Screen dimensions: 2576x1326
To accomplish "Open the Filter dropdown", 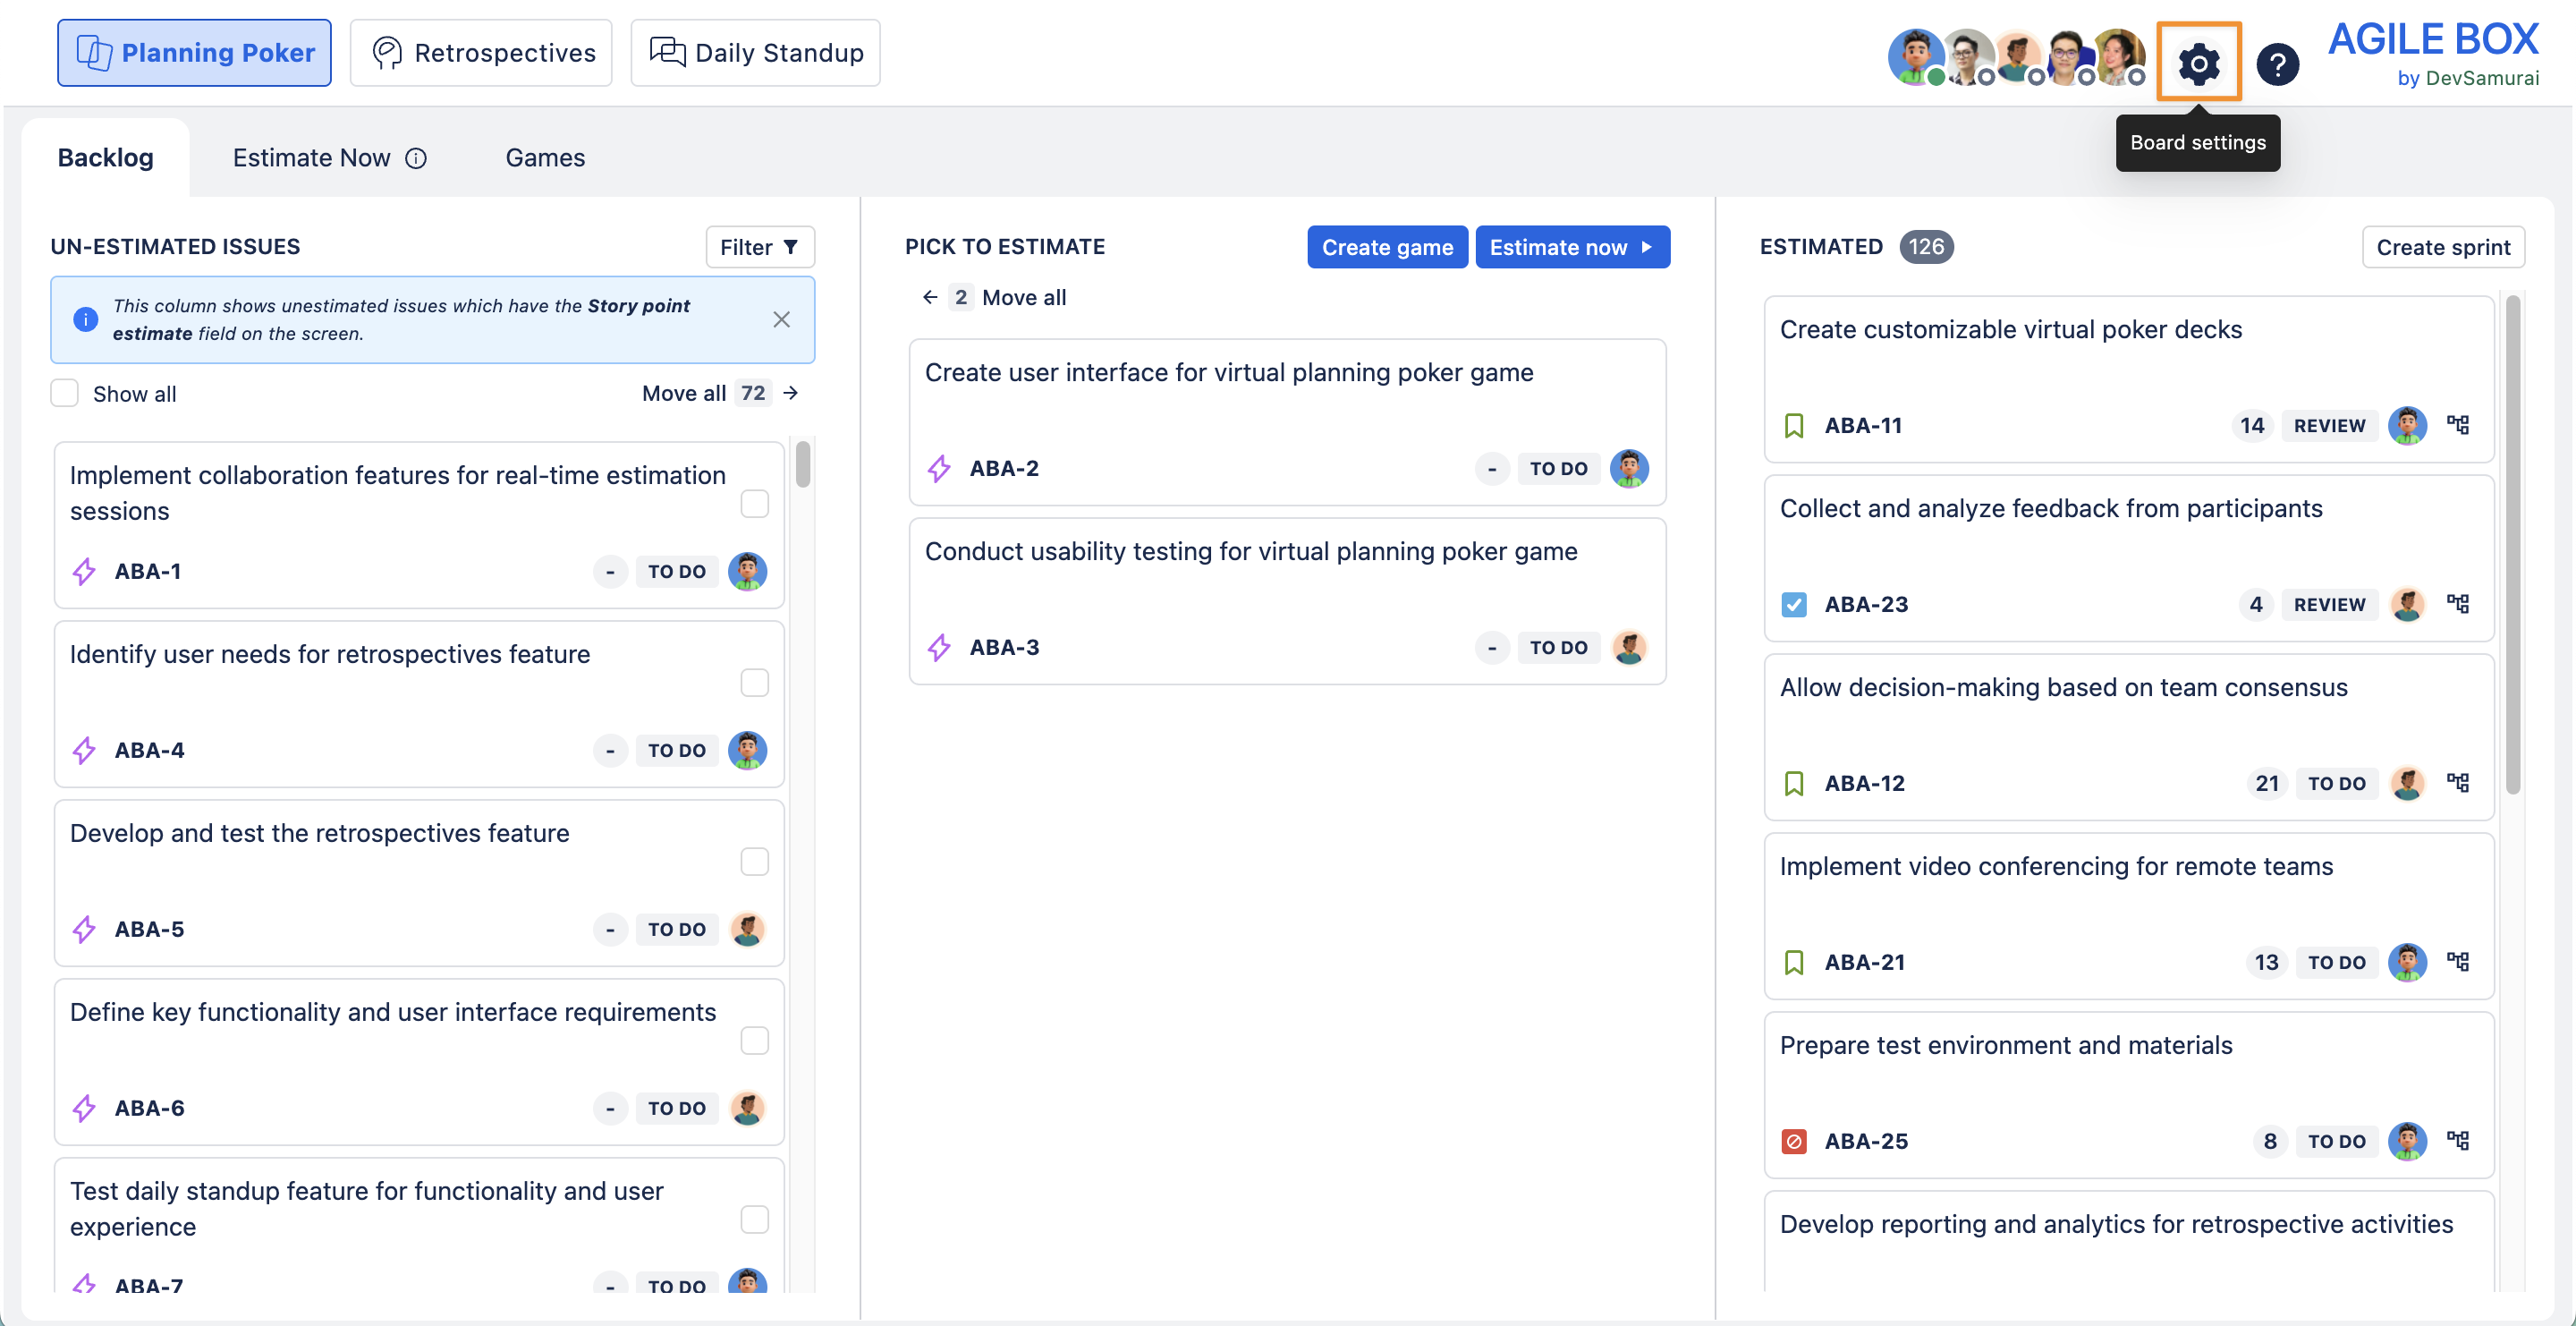I will click(759, 247).
